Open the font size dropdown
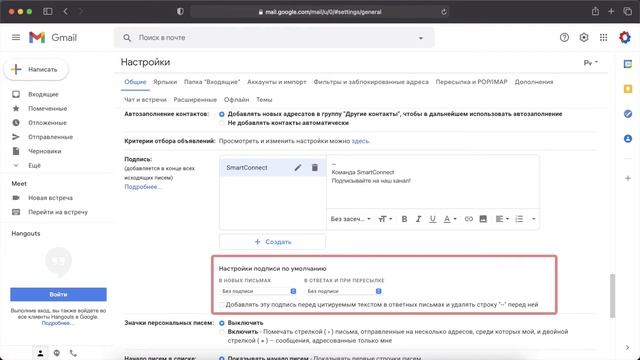Screen dimensions: 640x360 click(x=385, y=219)
